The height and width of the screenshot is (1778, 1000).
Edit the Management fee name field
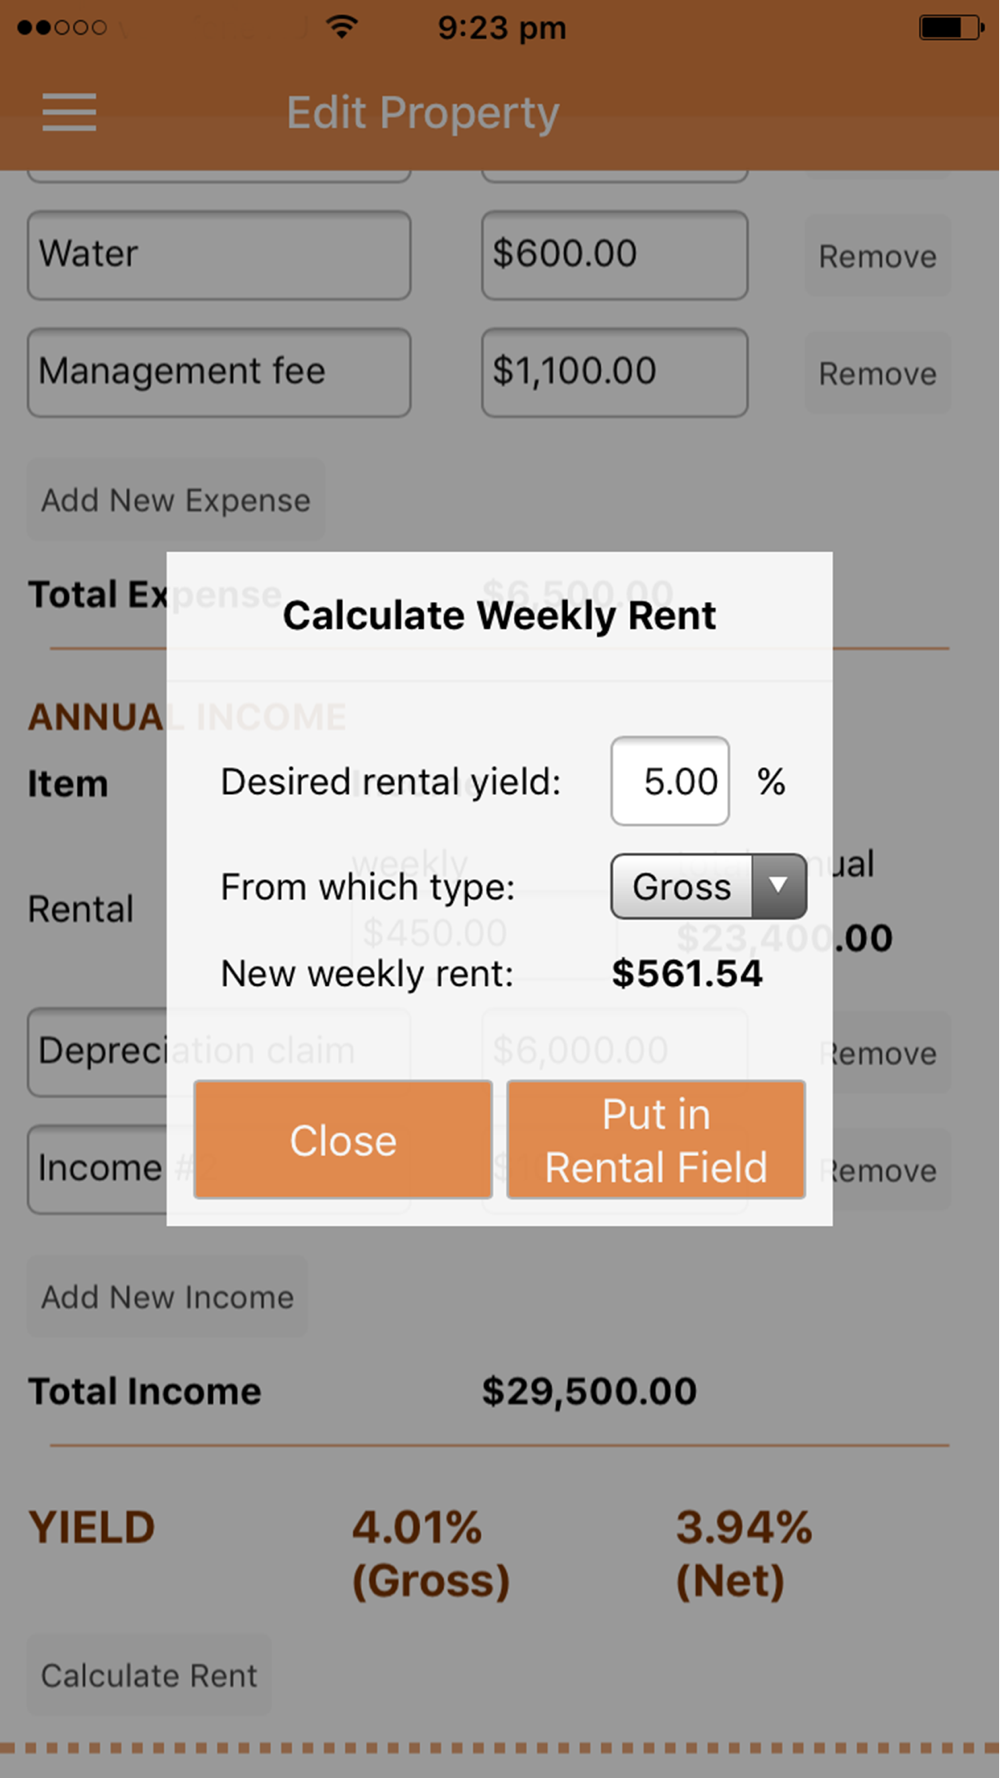(219, 373)
